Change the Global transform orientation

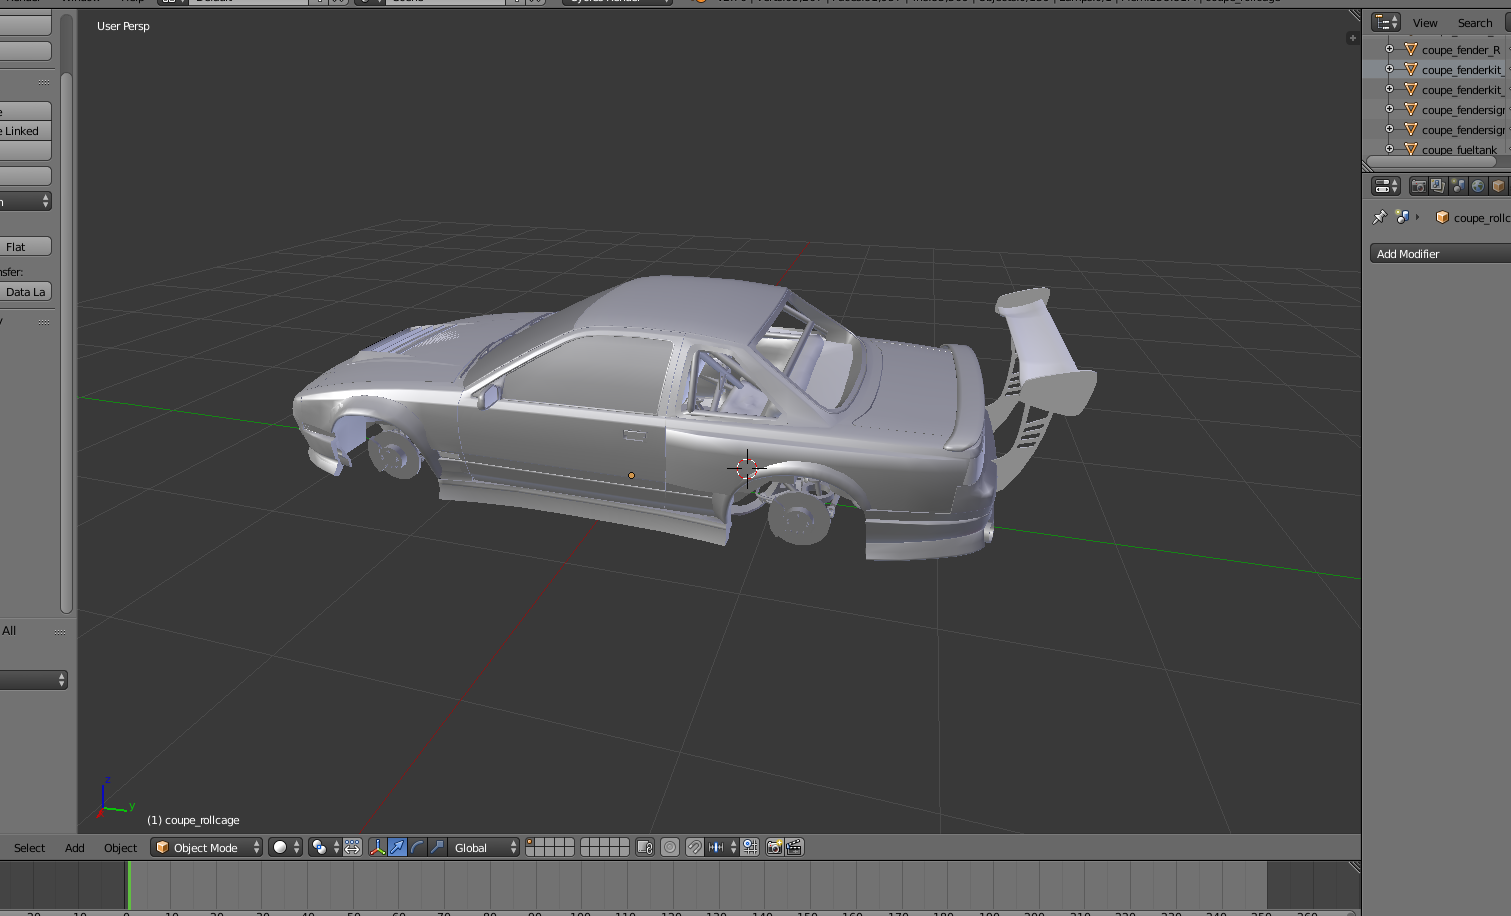point(484,847)
